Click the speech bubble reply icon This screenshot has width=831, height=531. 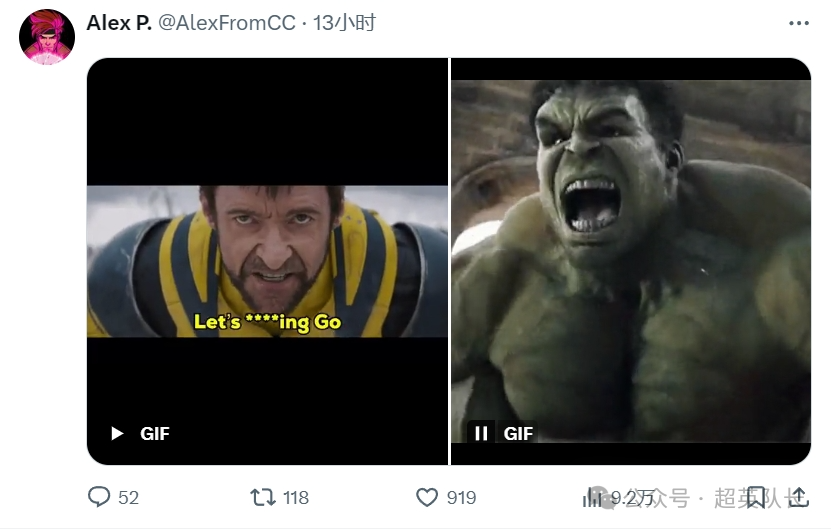tap(99, 497)
